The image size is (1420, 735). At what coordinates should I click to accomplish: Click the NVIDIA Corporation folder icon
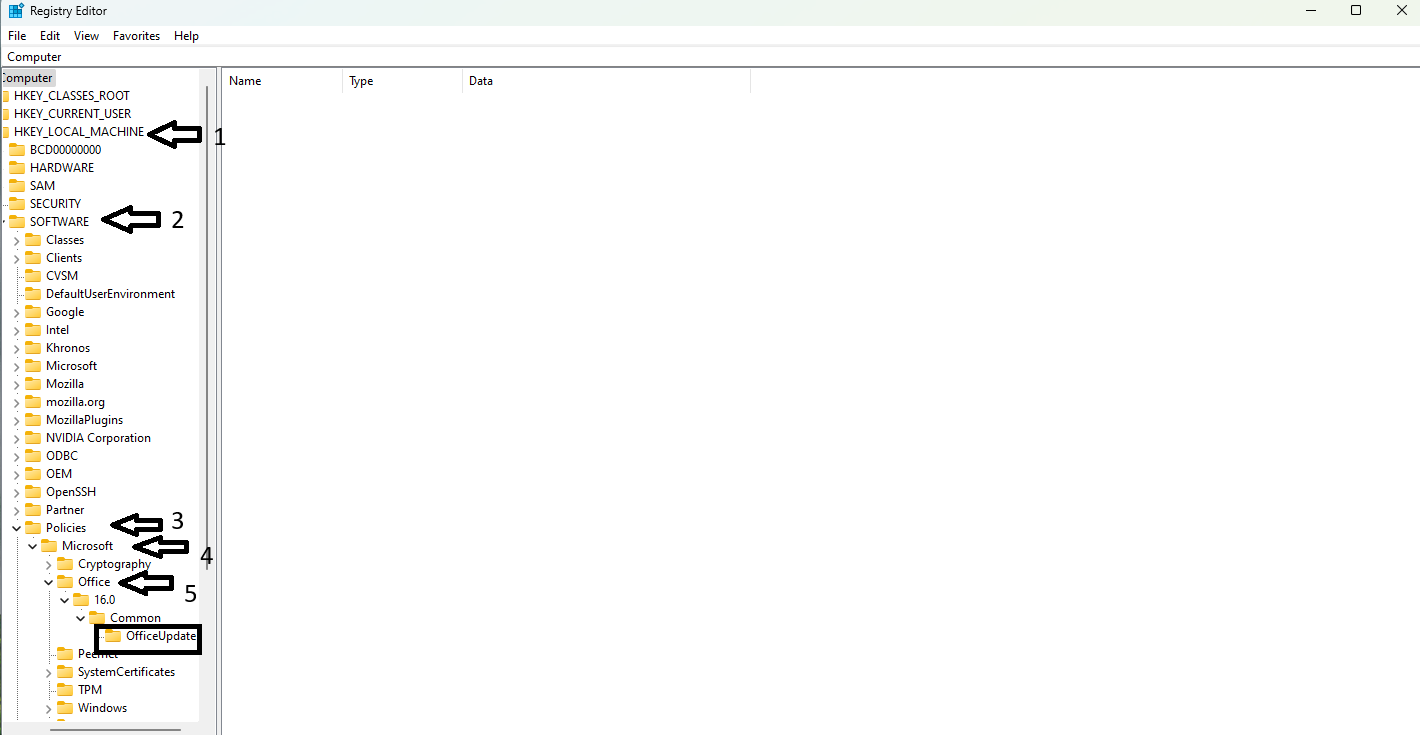33,438
